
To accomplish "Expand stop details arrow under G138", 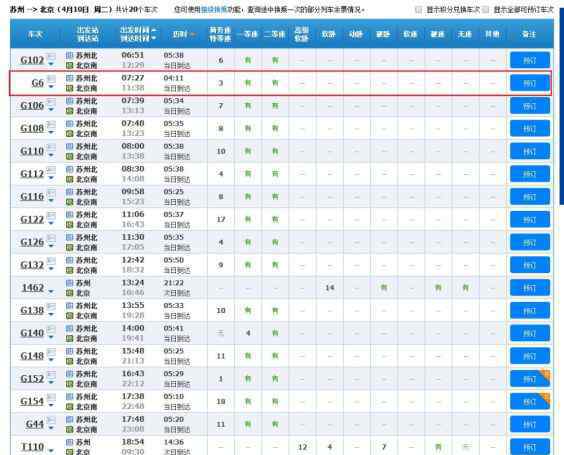I will click(51, 315).
